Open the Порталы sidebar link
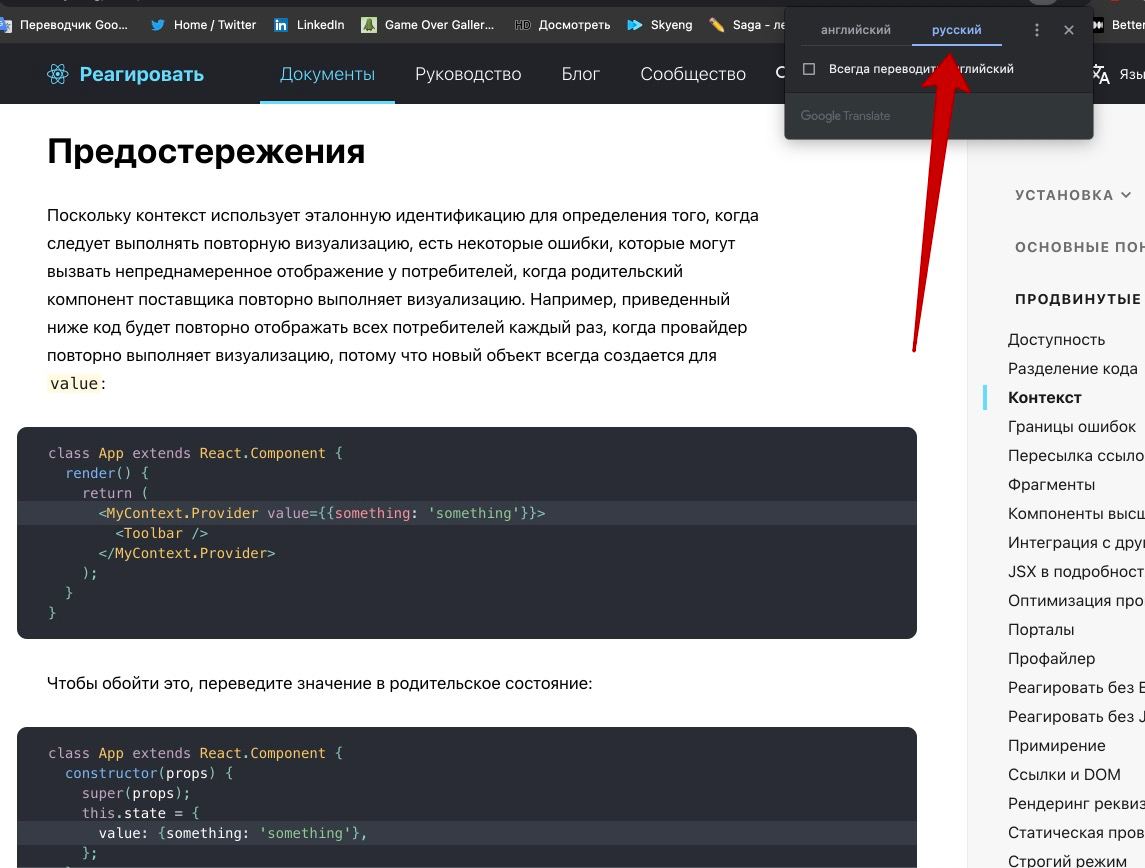The image size is (1145, 868). pyautogui.click(x=1041, y=630)
